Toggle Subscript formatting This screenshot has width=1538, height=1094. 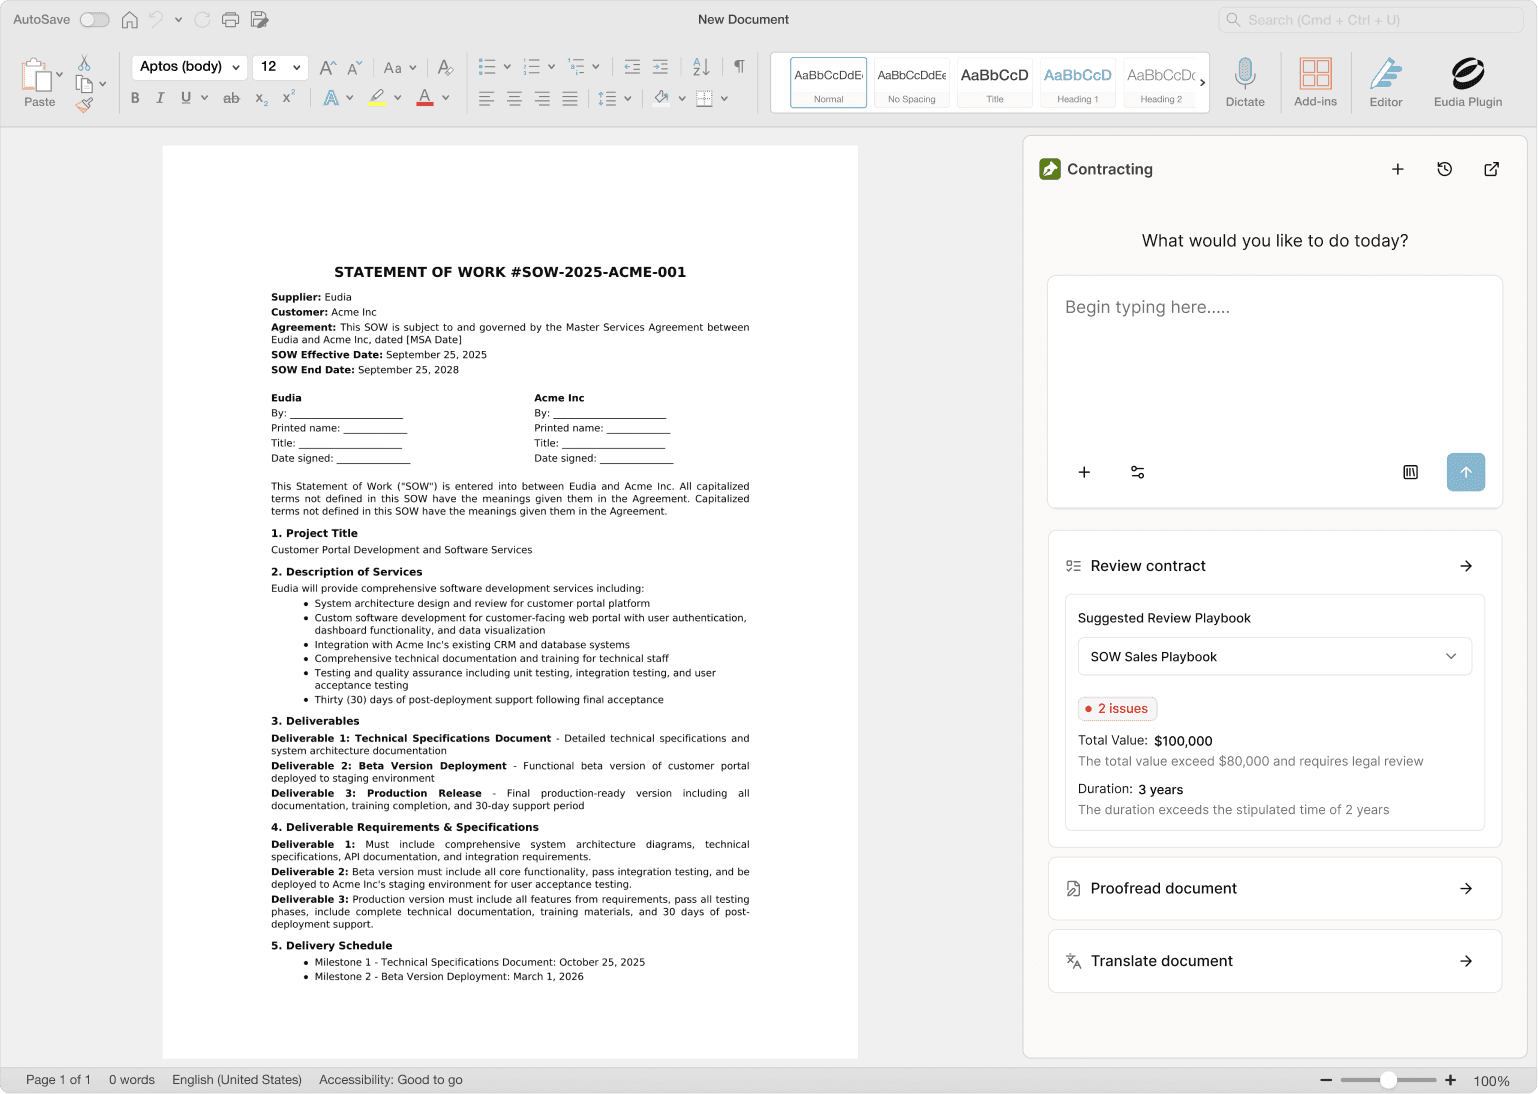[261, 98]
